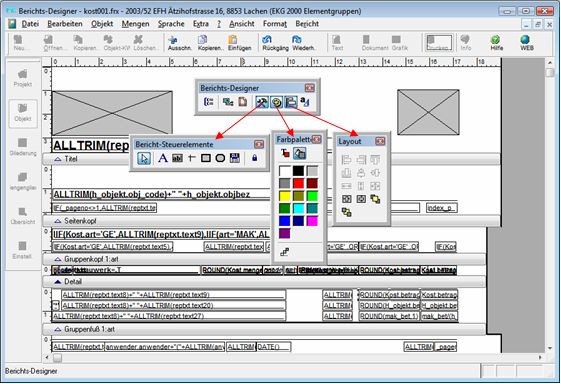561x384 pixels.
Task: Toggle the Report Controls toolbar button
Action: click(262, 102)
